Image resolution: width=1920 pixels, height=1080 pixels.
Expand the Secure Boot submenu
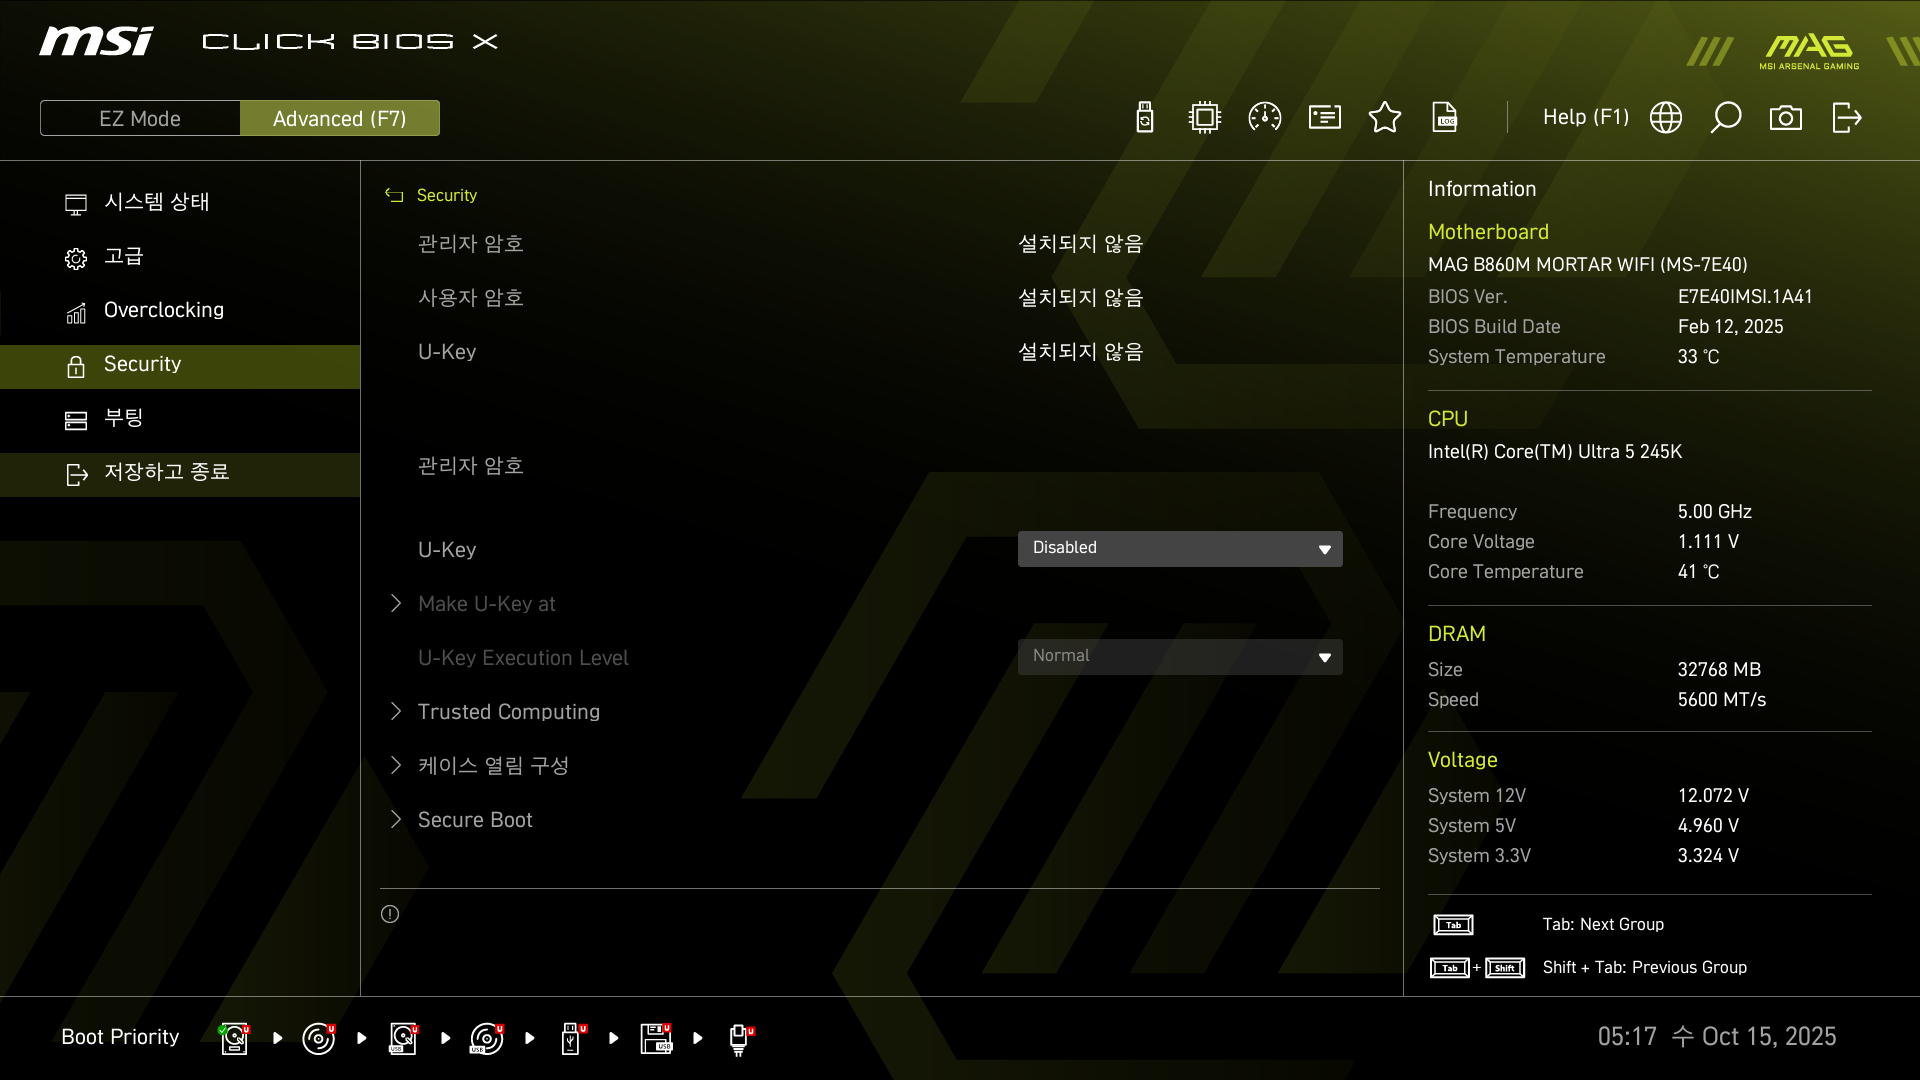[475, 820]
